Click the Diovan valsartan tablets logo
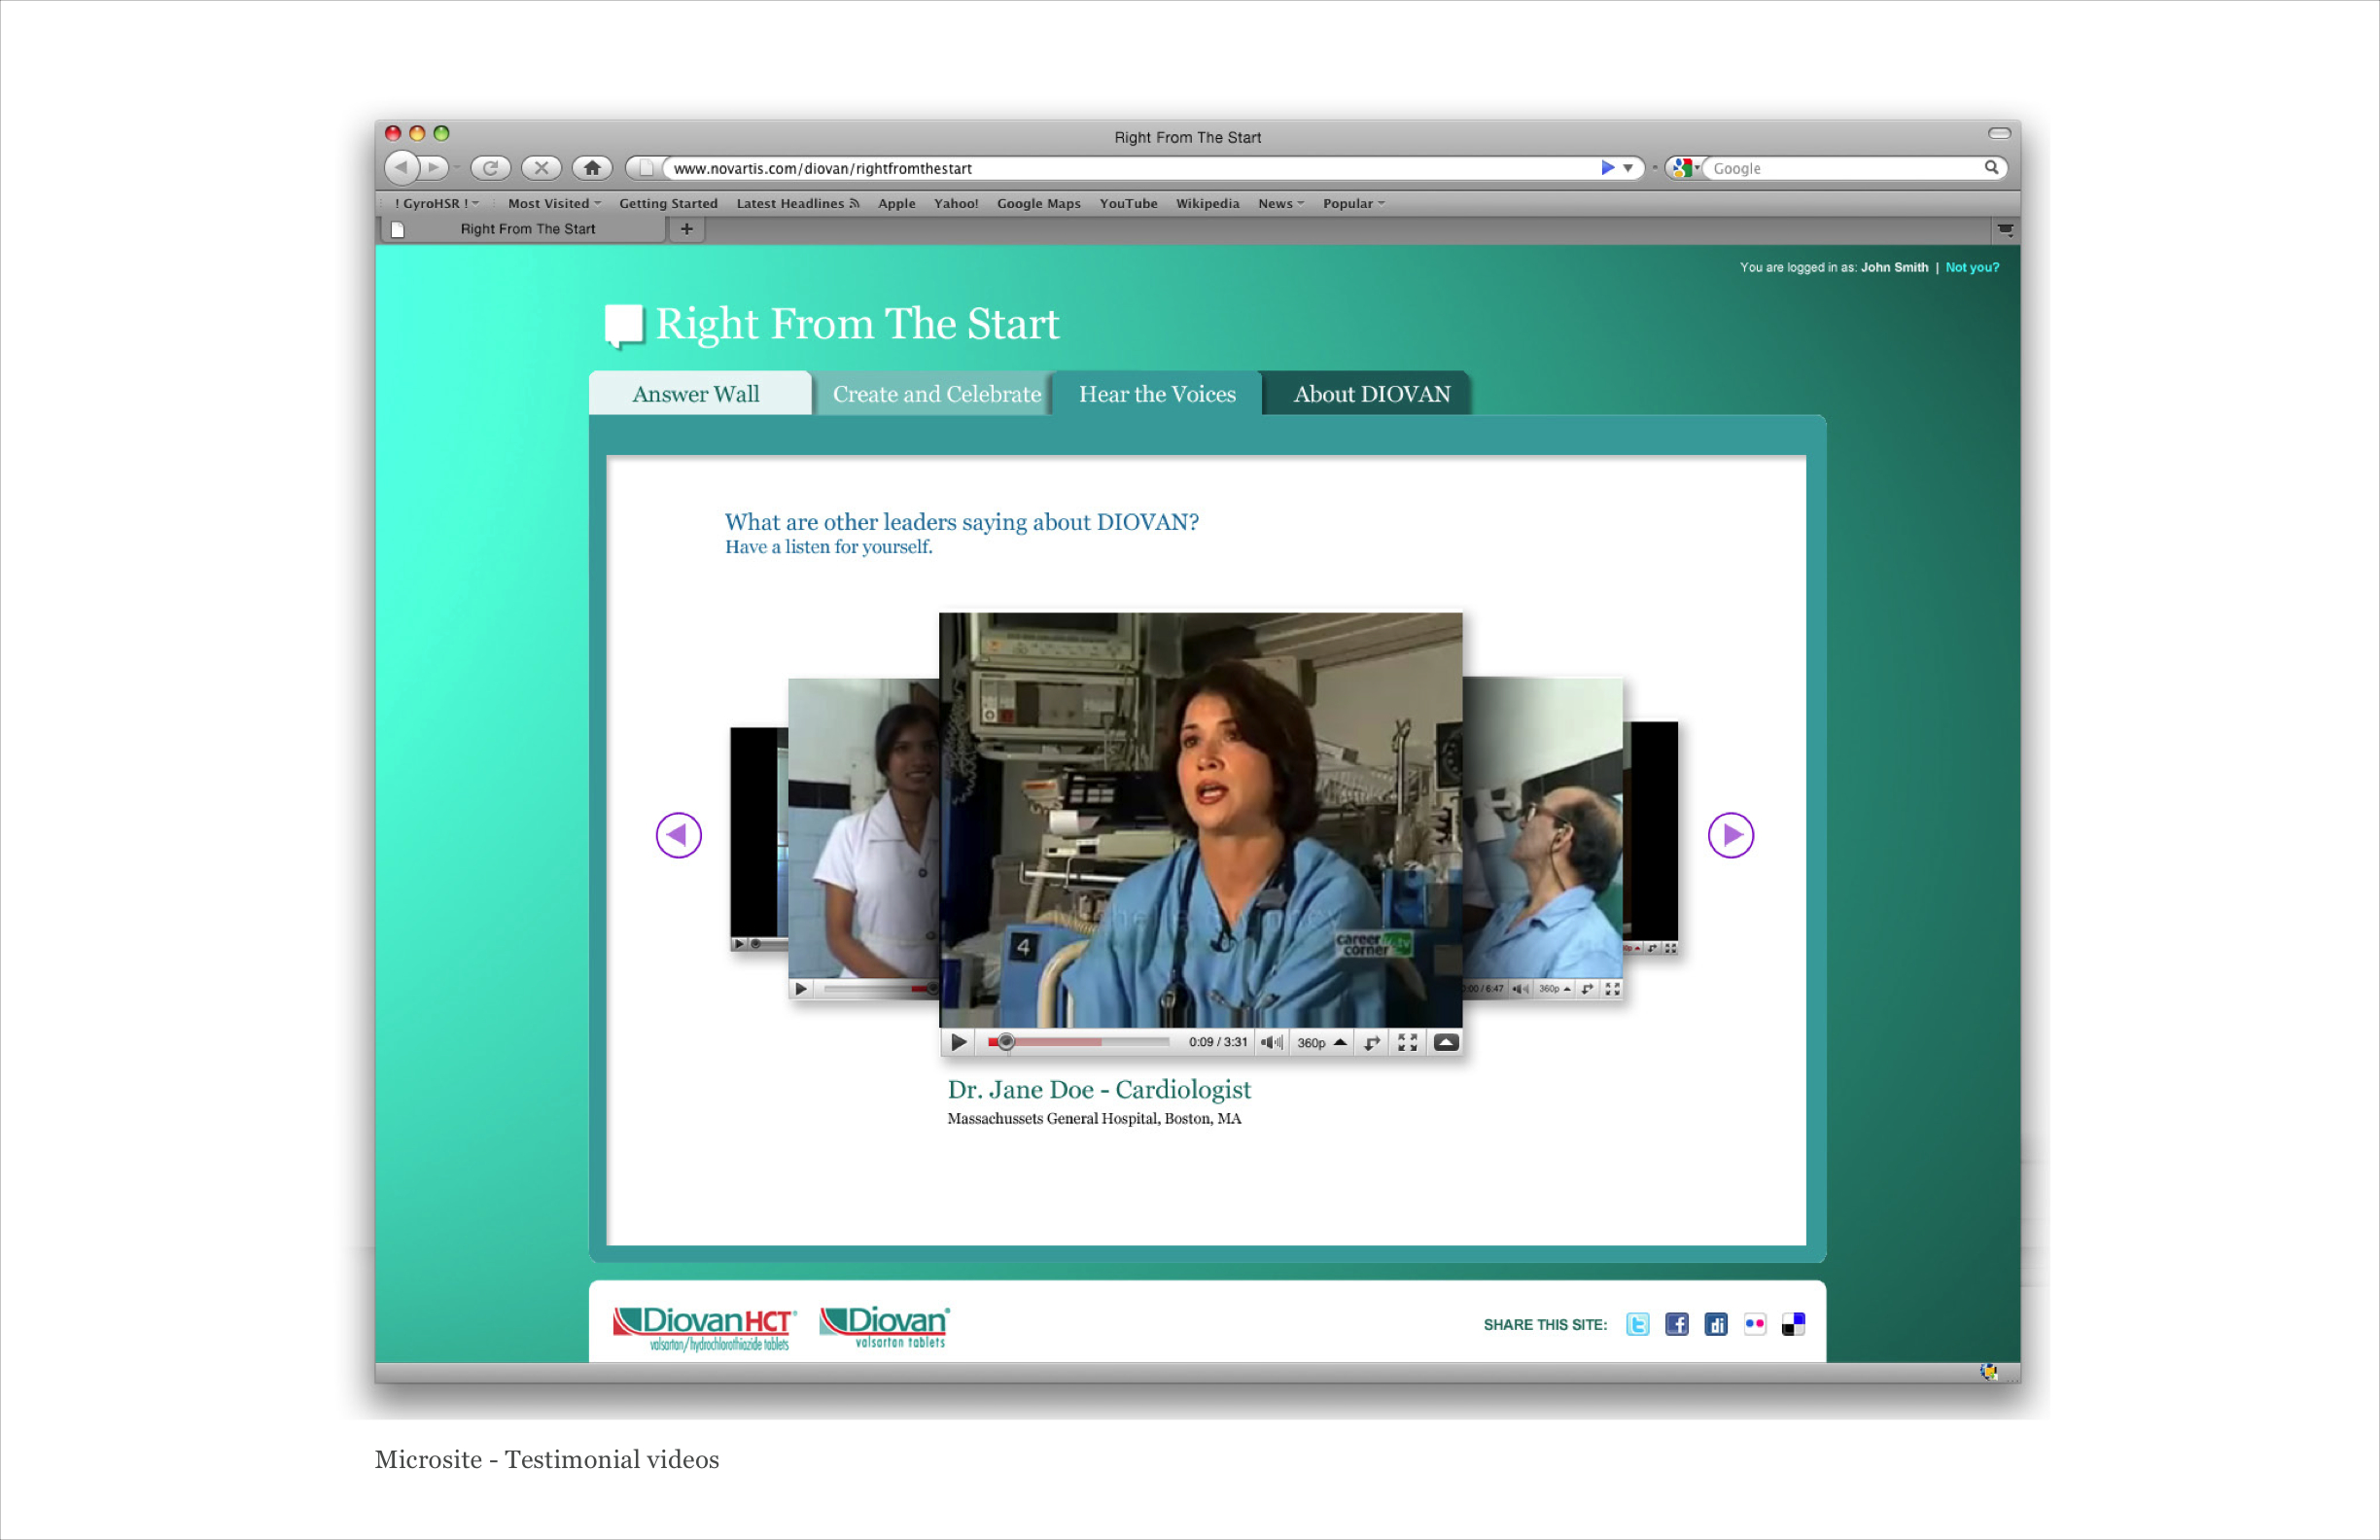 pos(884,1326)
